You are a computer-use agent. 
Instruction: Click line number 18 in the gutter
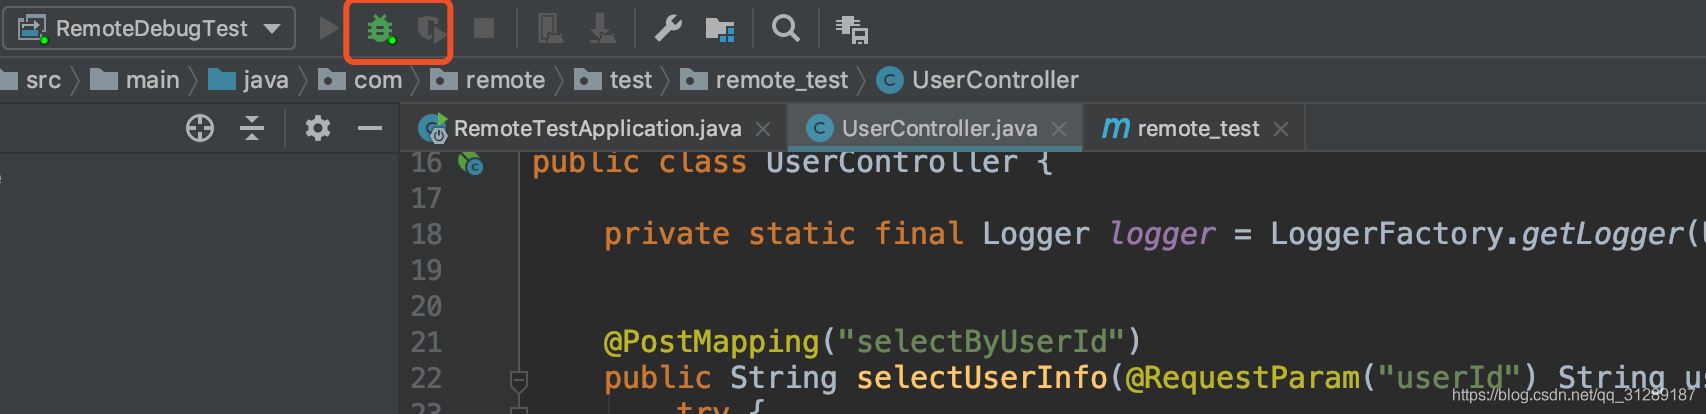point(426,234)
